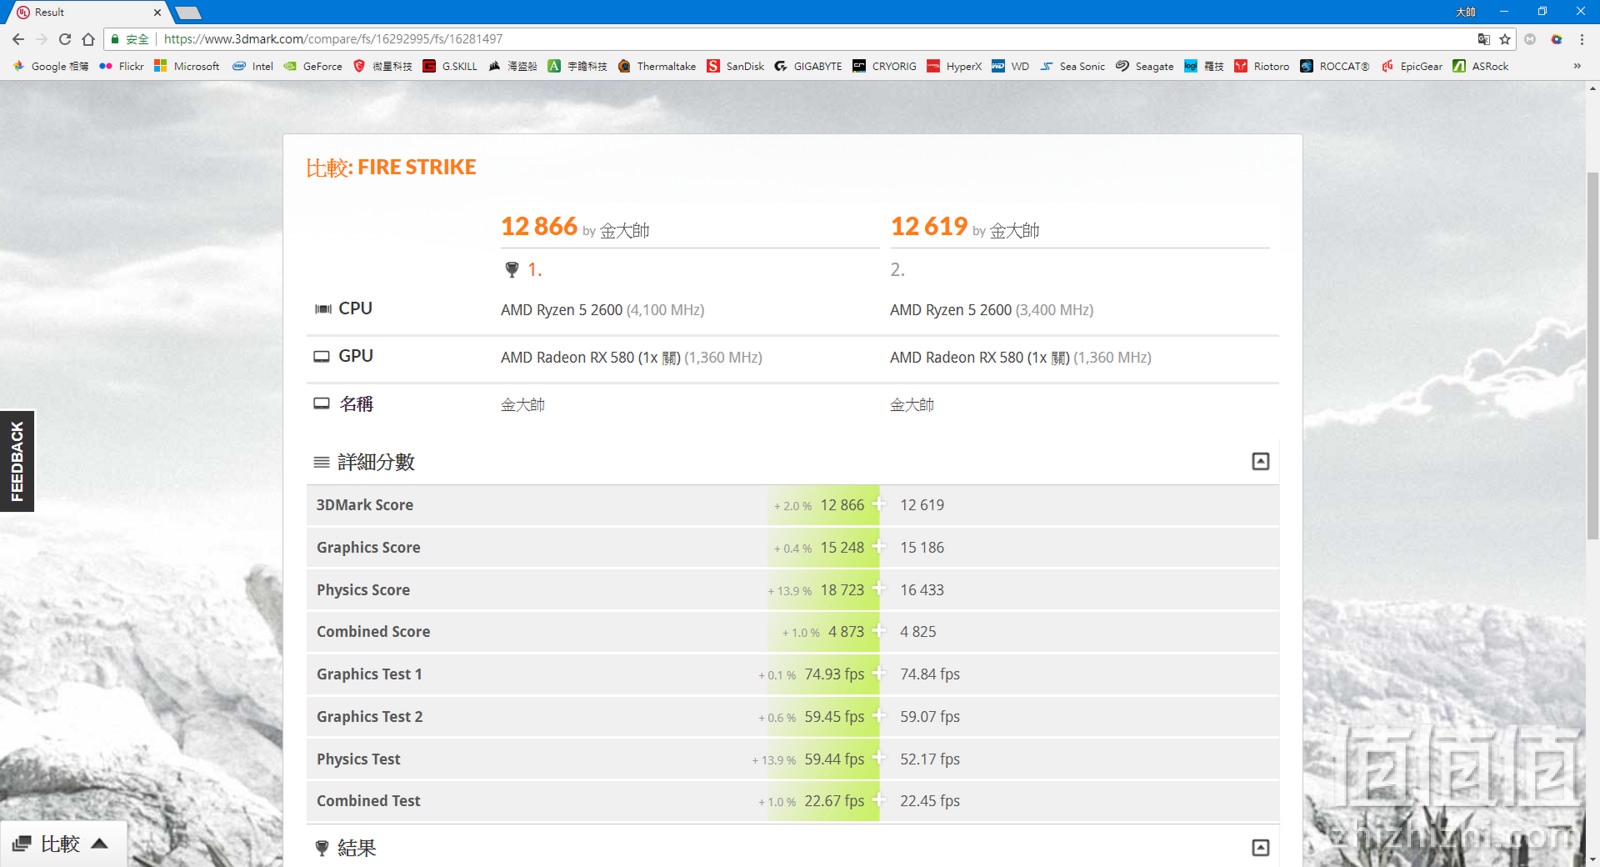1600x867 pixels.
Task: Open the FEEDBACK side tab
Action: point(17,461)
